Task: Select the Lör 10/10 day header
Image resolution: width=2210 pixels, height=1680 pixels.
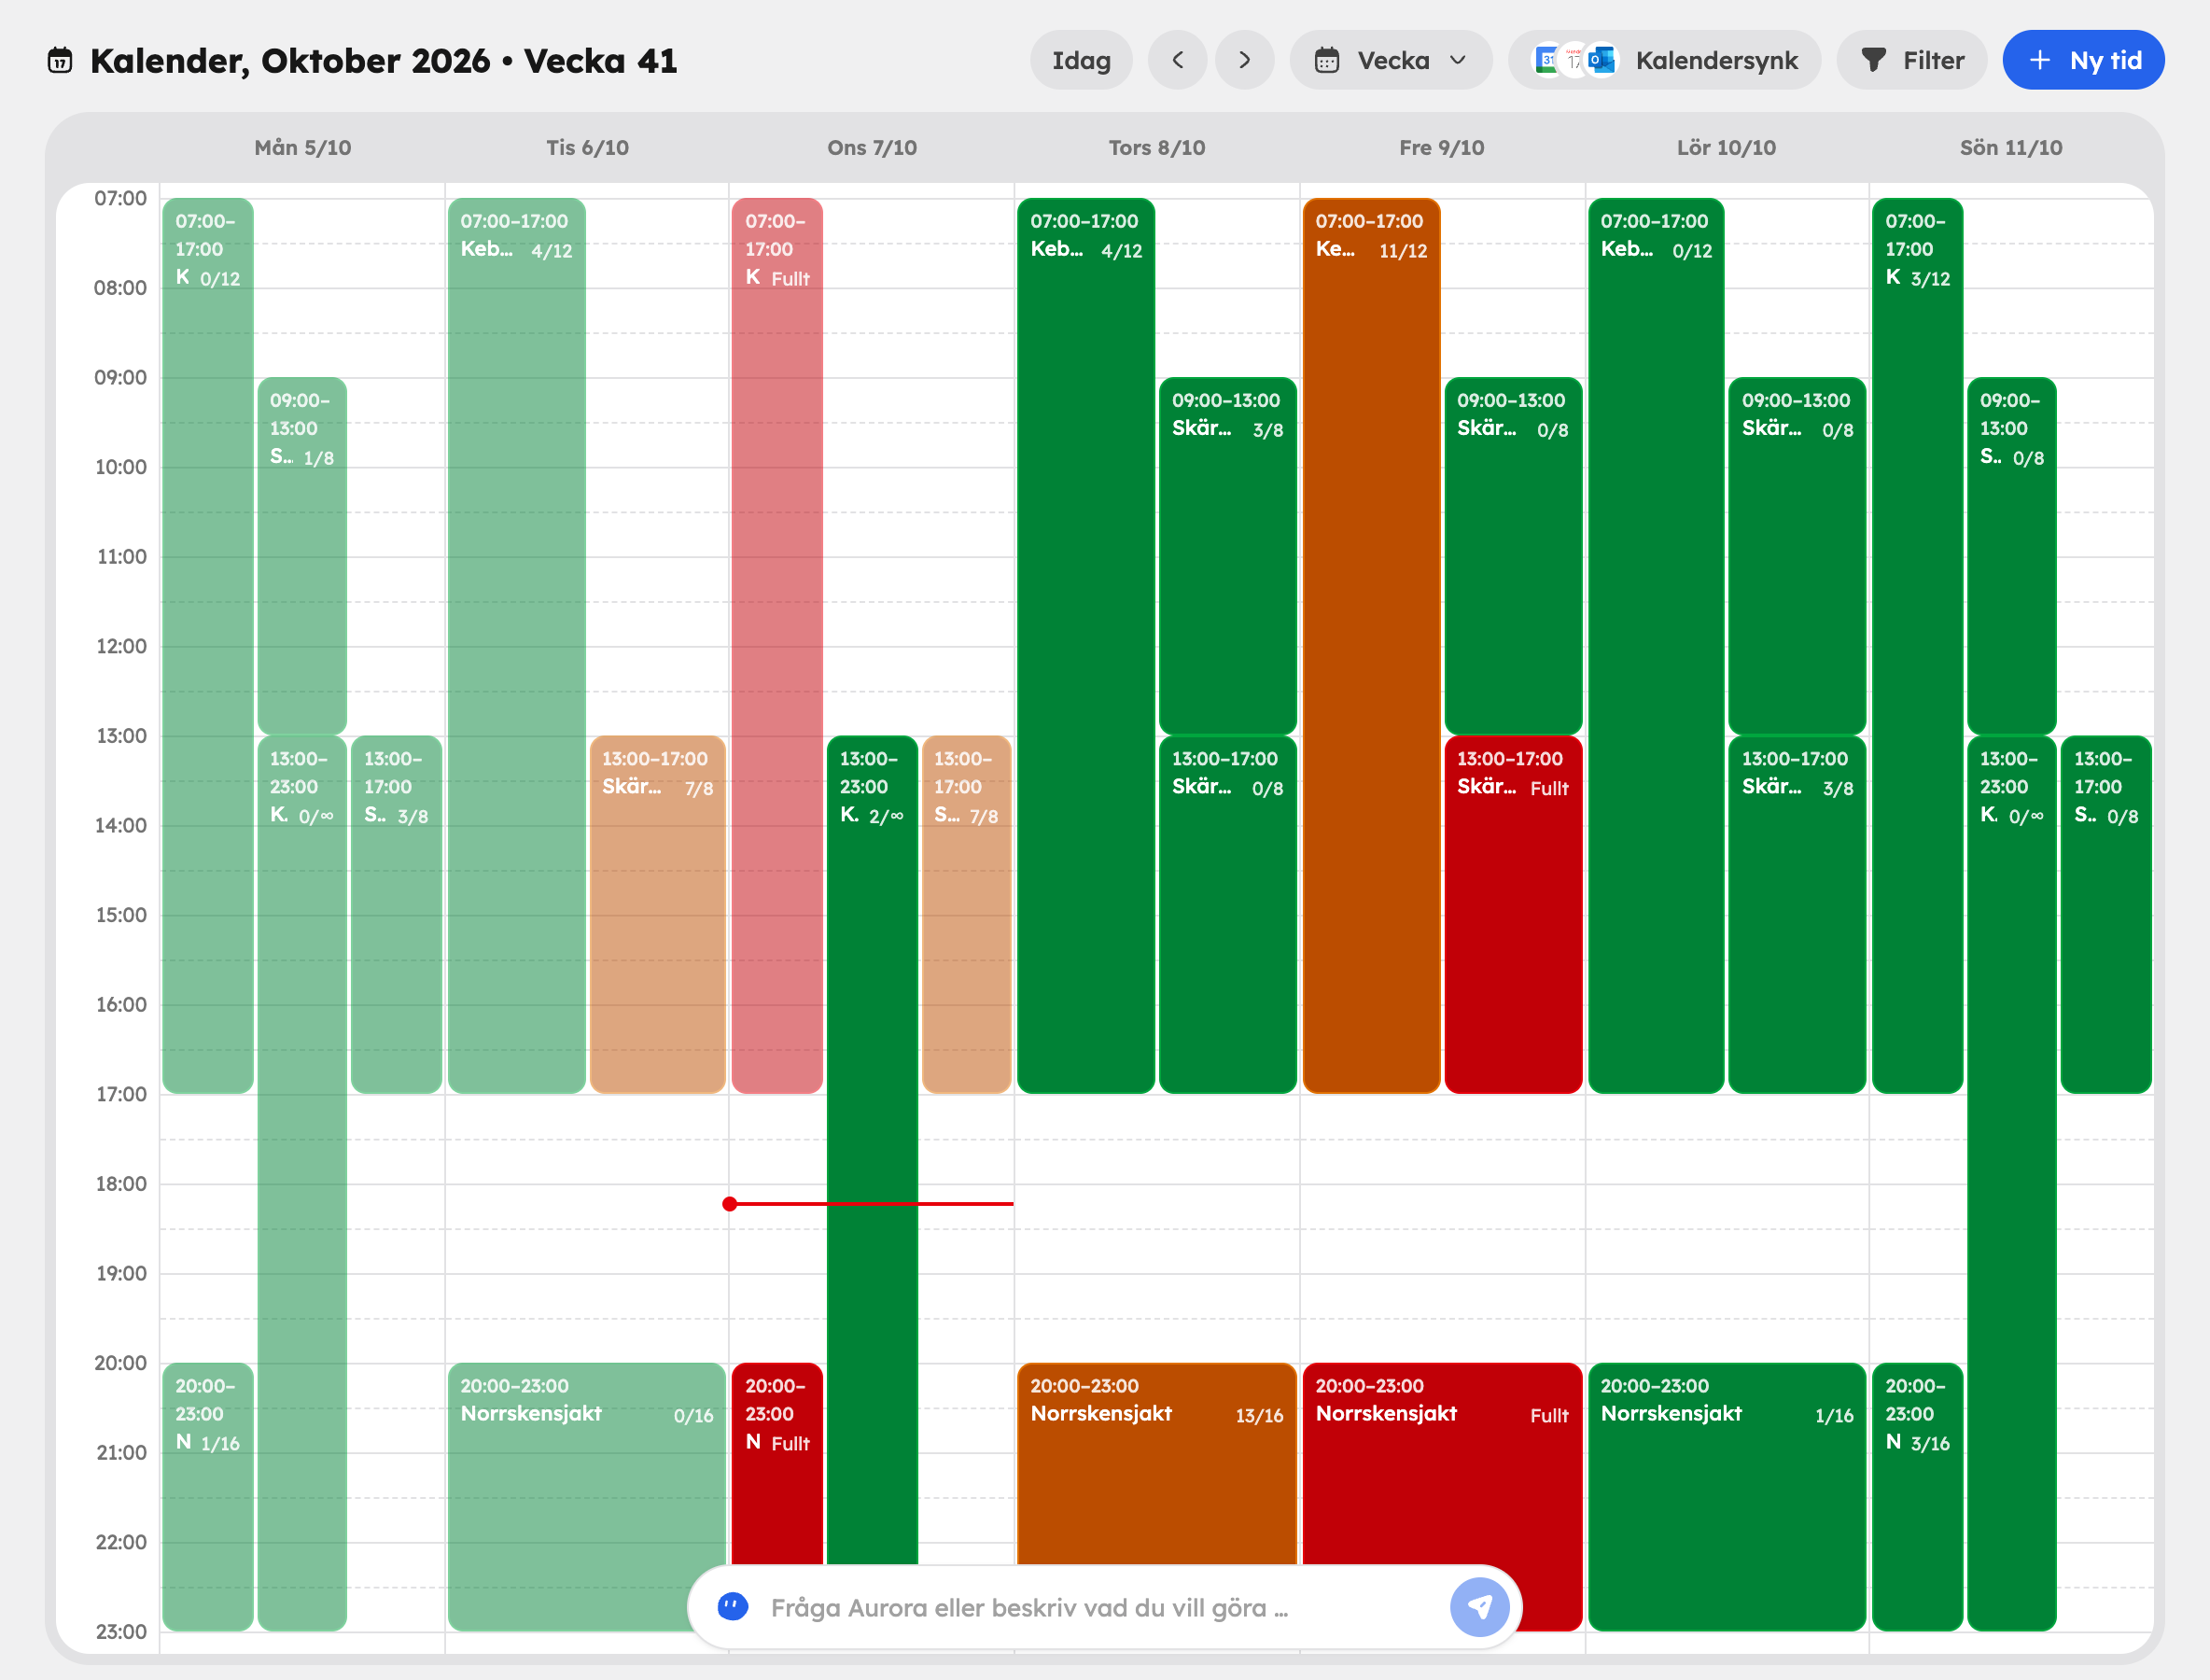Action: [x=1727, y=148]
